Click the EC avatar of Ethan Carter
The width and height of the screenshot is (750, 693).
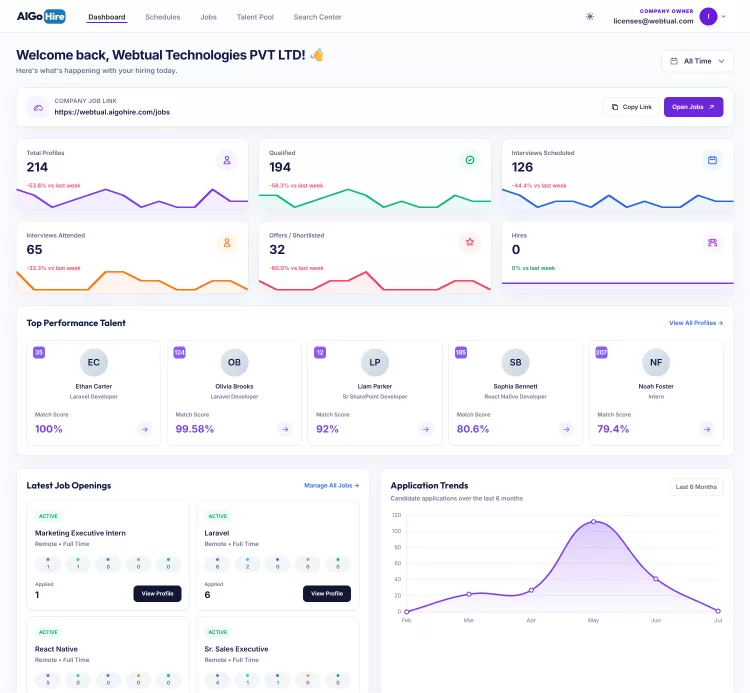94,363
